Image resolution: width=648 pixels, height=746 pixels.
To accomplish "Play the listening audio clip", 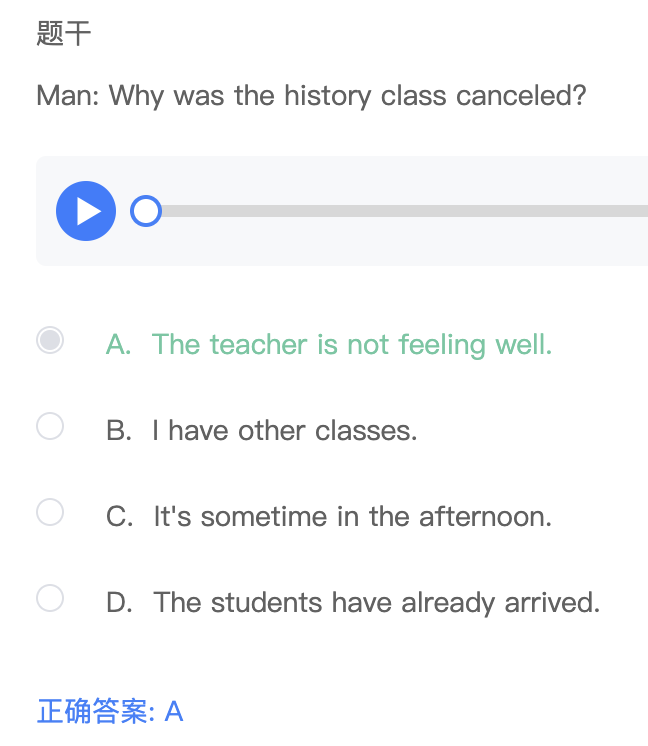I will (86, 211).
